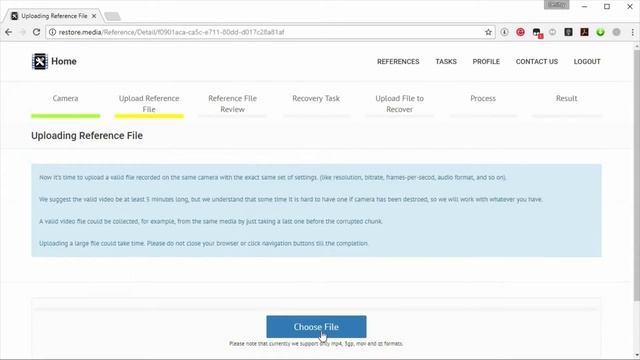Click the browser forward arrow
The width and height of the screenshot is (640, 360).
point(22,32)
